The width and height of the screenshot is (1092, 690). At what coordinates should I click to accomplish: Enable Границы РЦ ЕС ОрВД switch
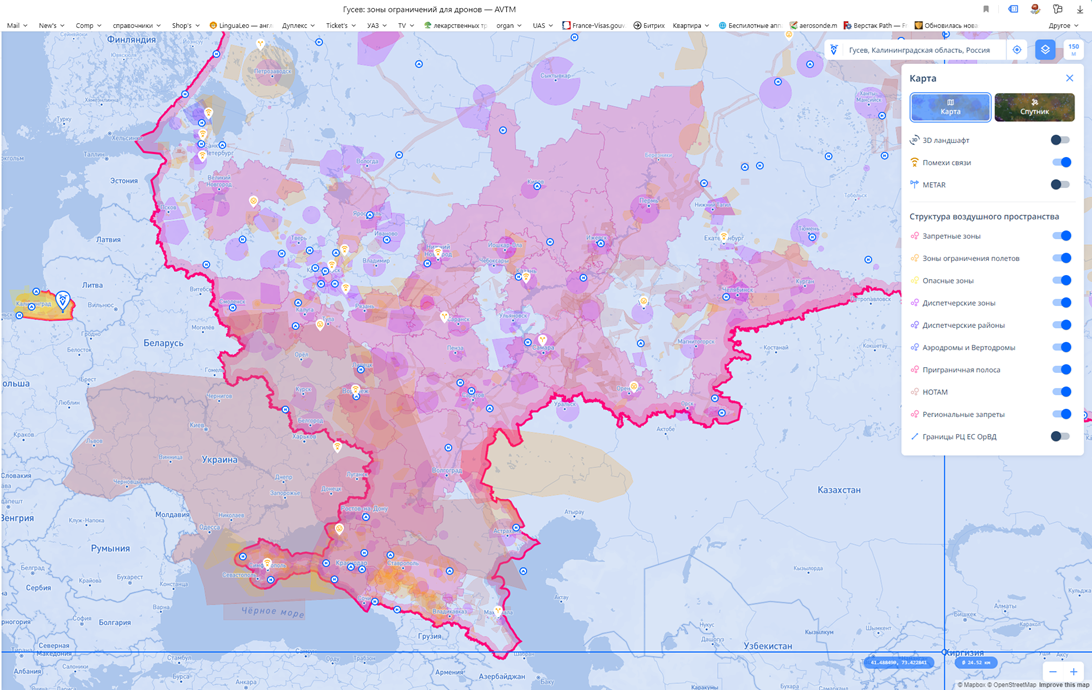point(1061,437)
